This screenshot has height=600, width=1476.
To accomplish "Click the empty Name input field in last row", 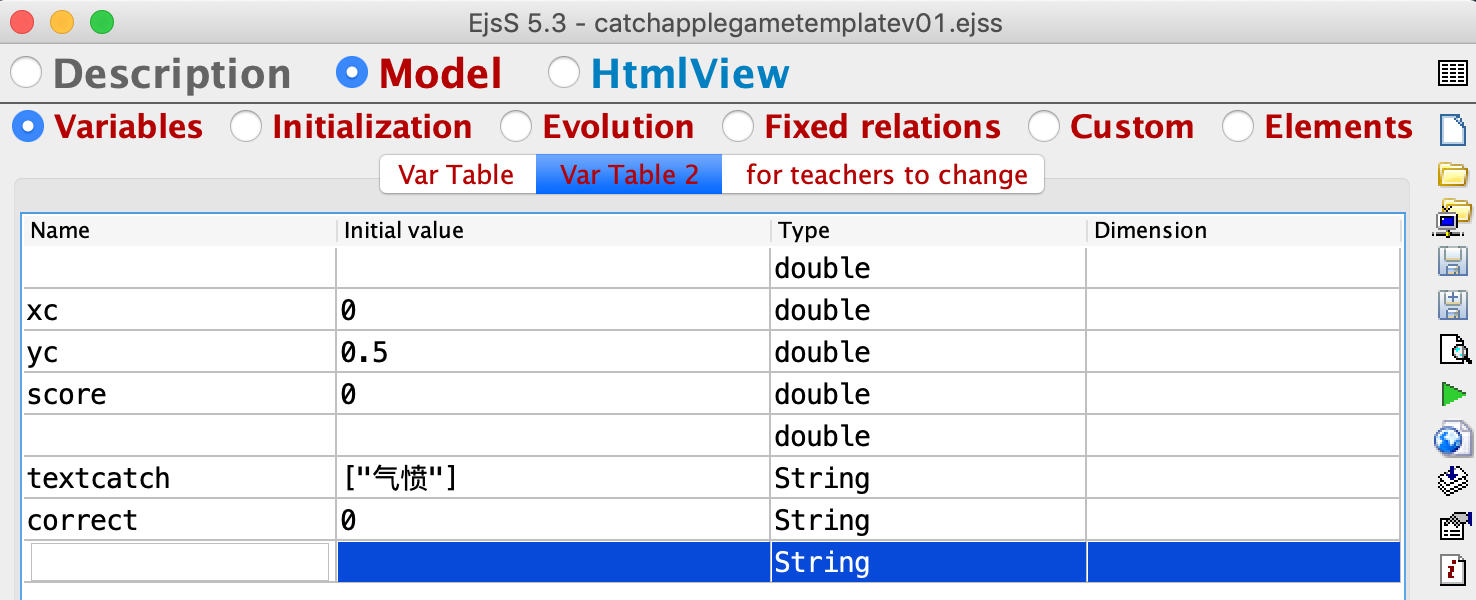I will pos(180,562).
